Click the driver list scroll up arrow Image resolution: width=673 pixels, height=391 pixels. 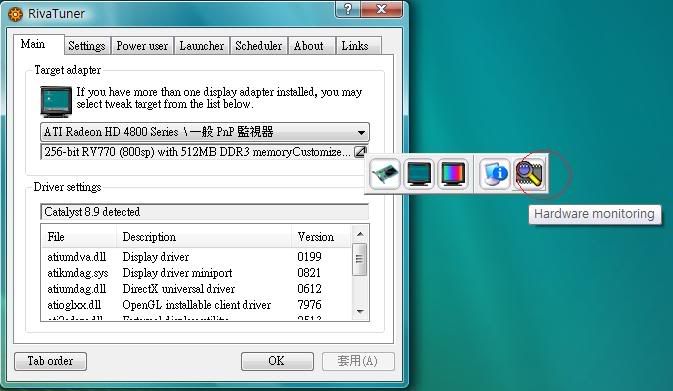tap(360, 234)
